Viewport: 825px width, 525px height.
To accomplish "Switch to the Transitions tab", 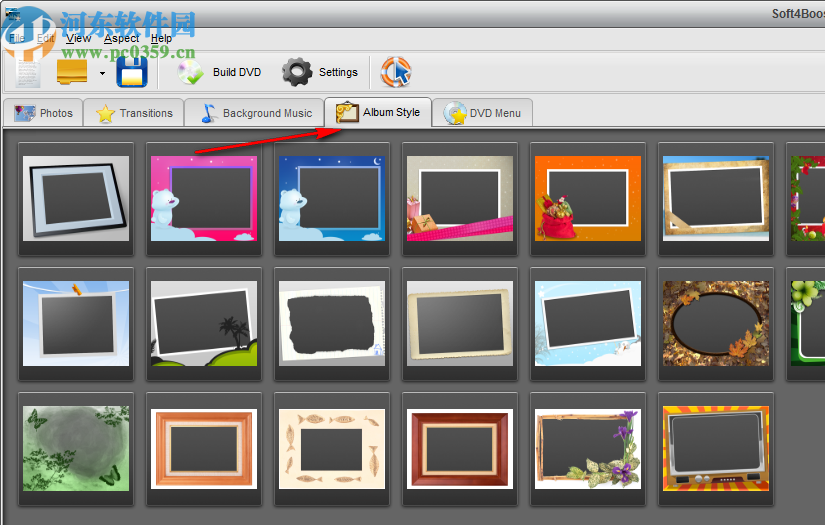I will 134,113.
